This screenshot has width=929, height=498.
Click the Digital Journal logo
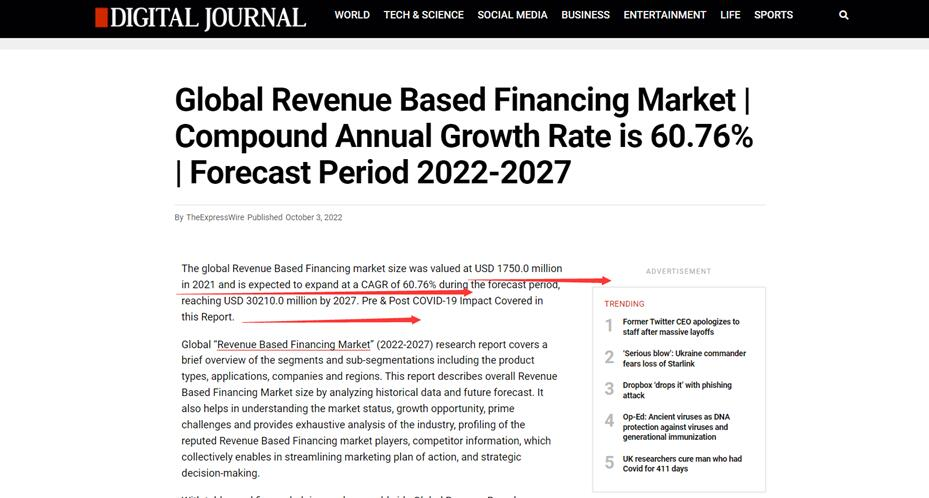click(201, 17)
